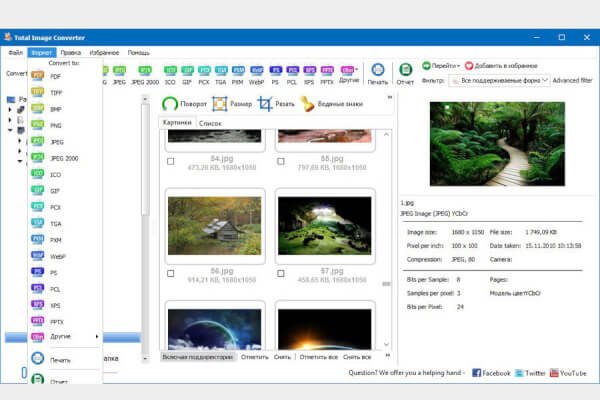Image resolution: width=600 pixels, height=400 pixels.
Task: Click the TGA toolbar button
Action: point(221,75)
